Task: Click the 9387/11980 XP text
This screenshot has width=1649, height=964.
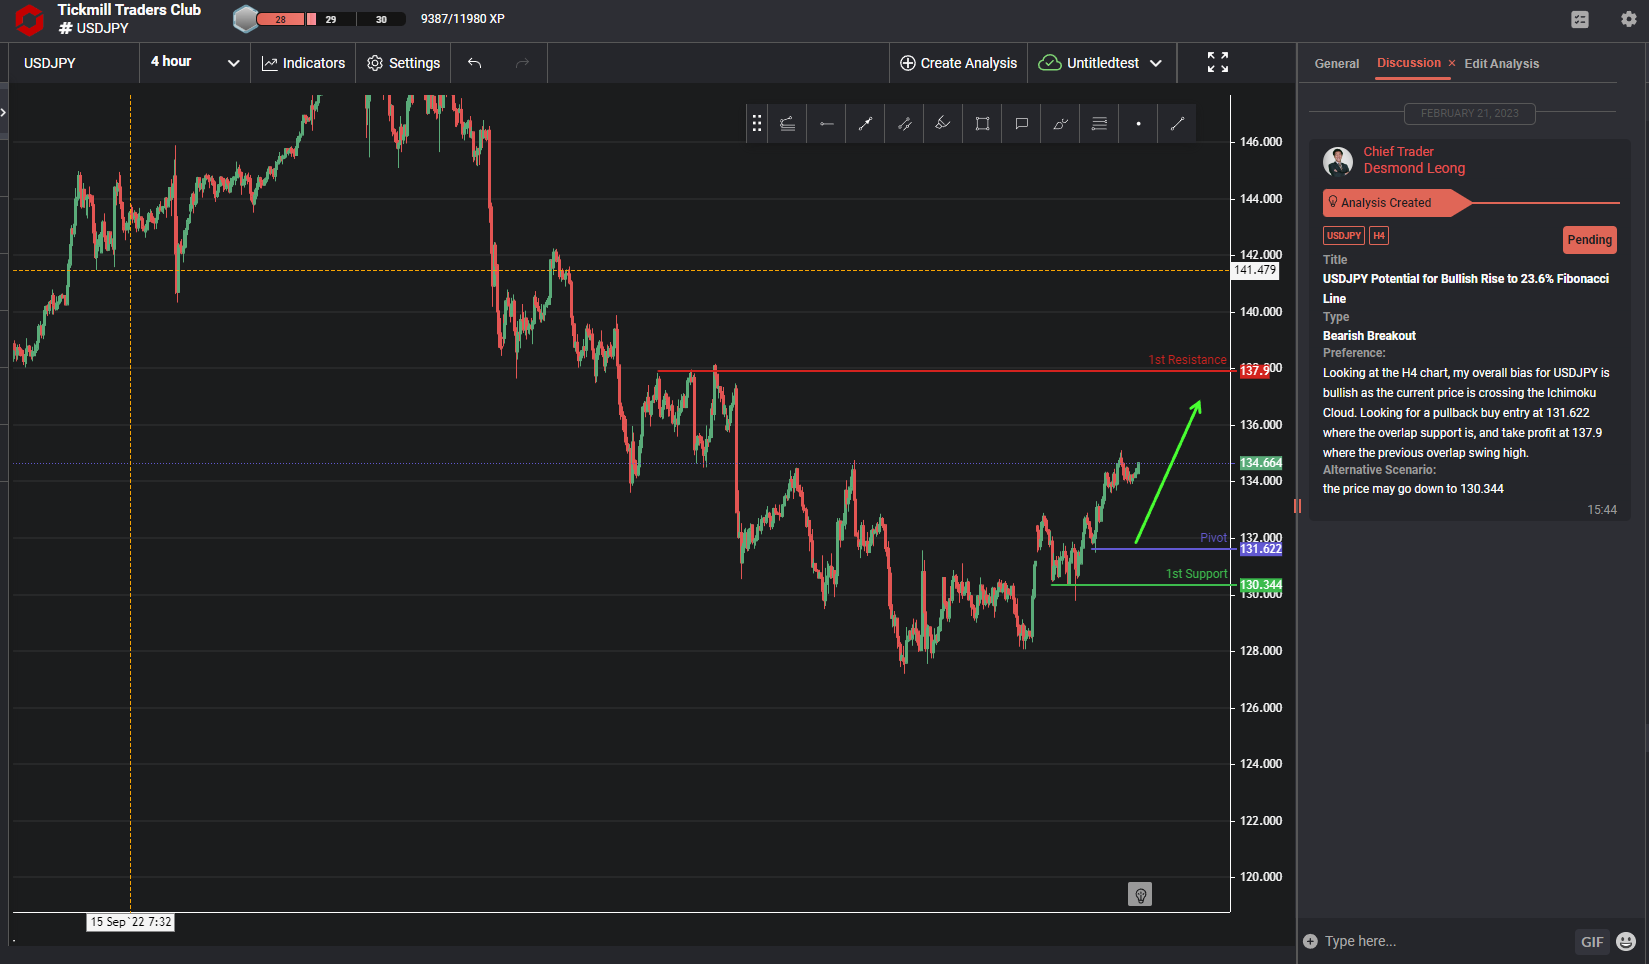Action: [x=462, y=19]
